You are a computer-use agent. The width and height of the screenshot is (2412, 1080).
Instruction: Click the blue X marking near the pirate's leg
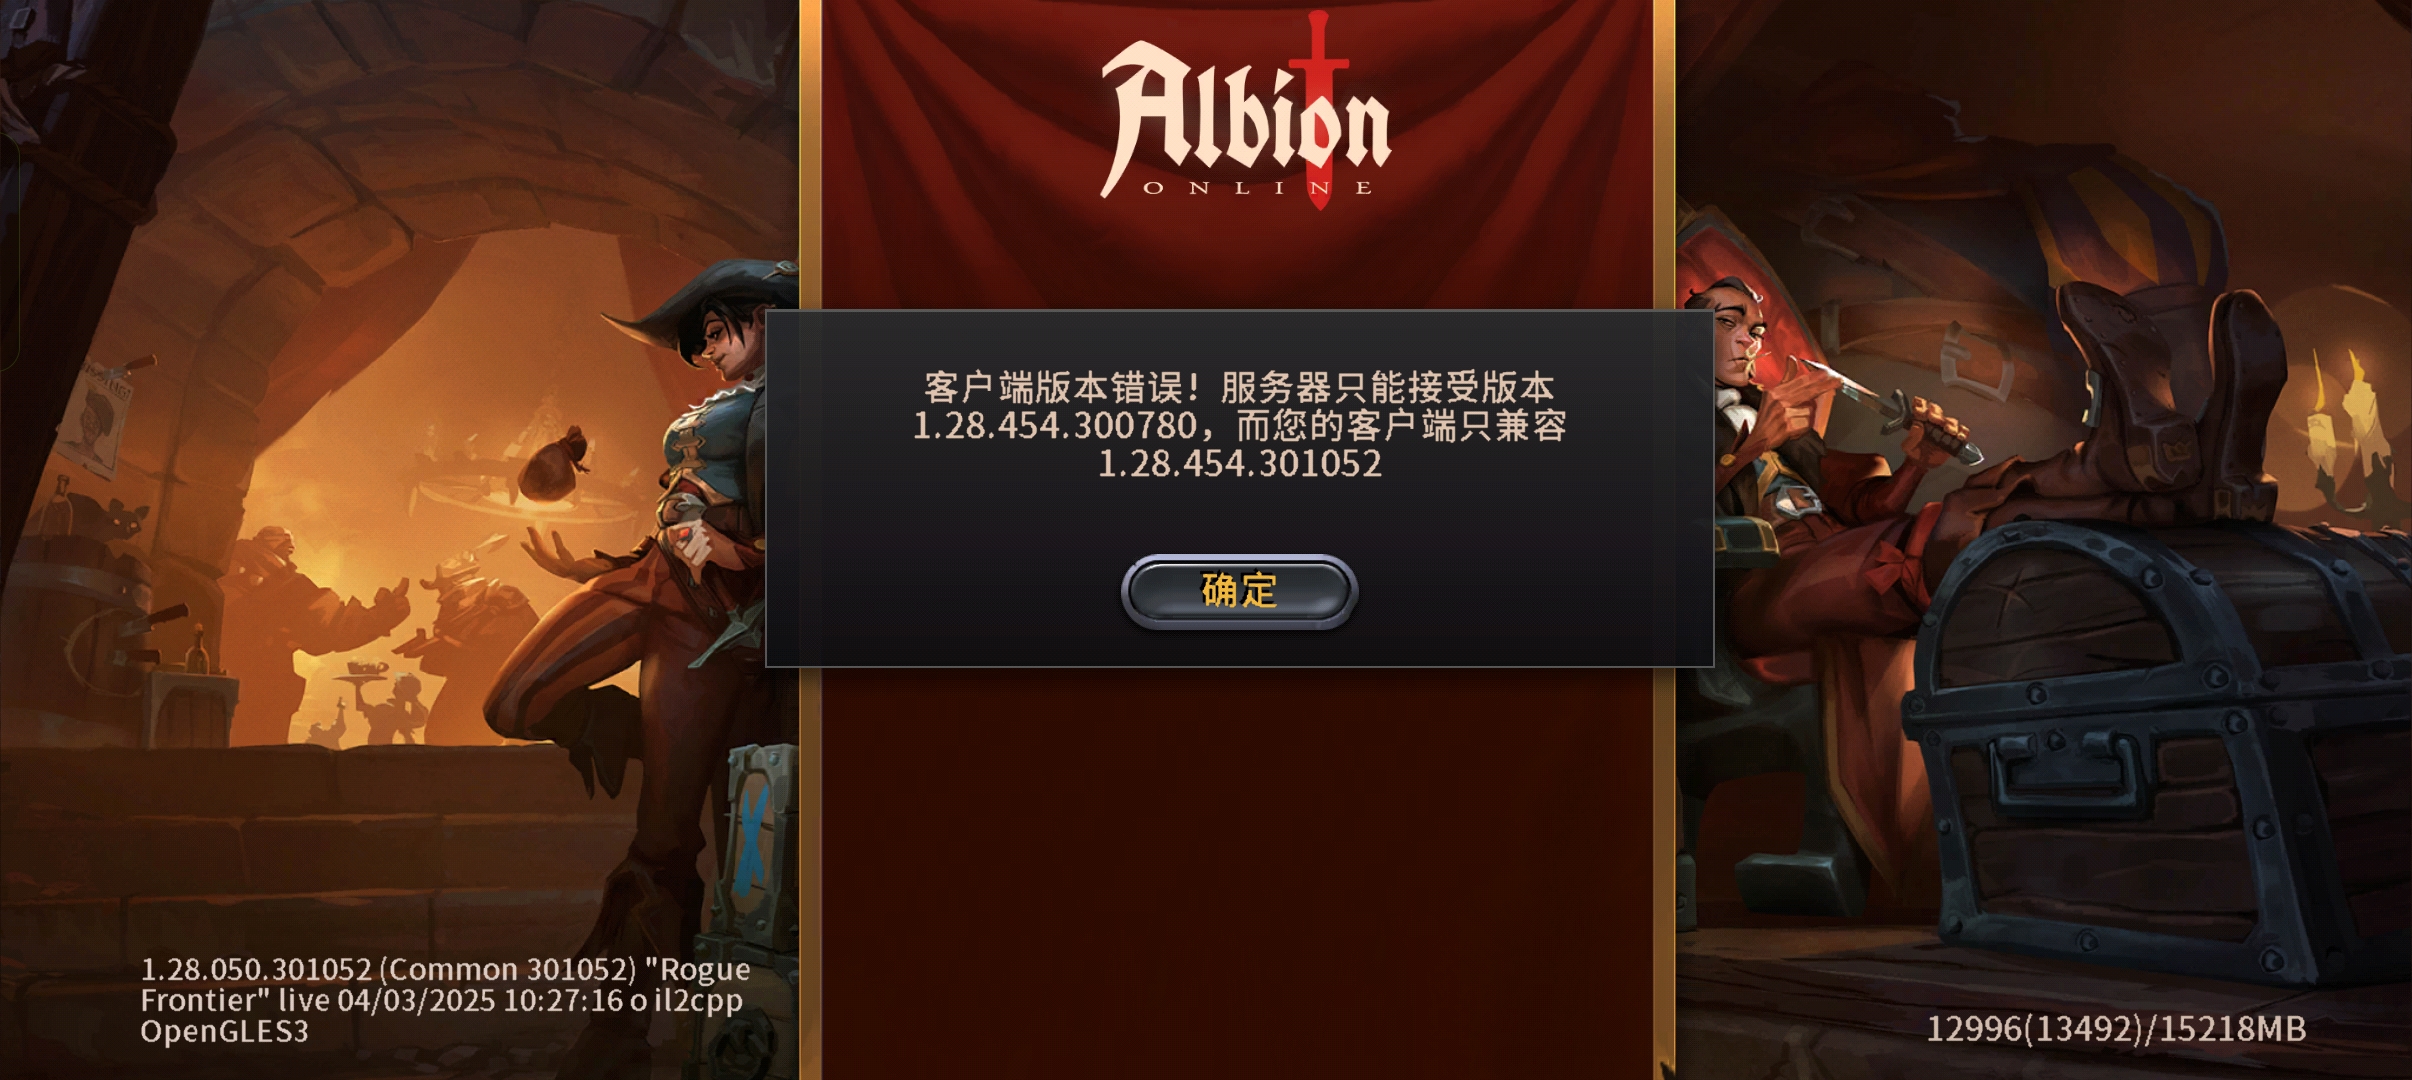coord(752,840)
